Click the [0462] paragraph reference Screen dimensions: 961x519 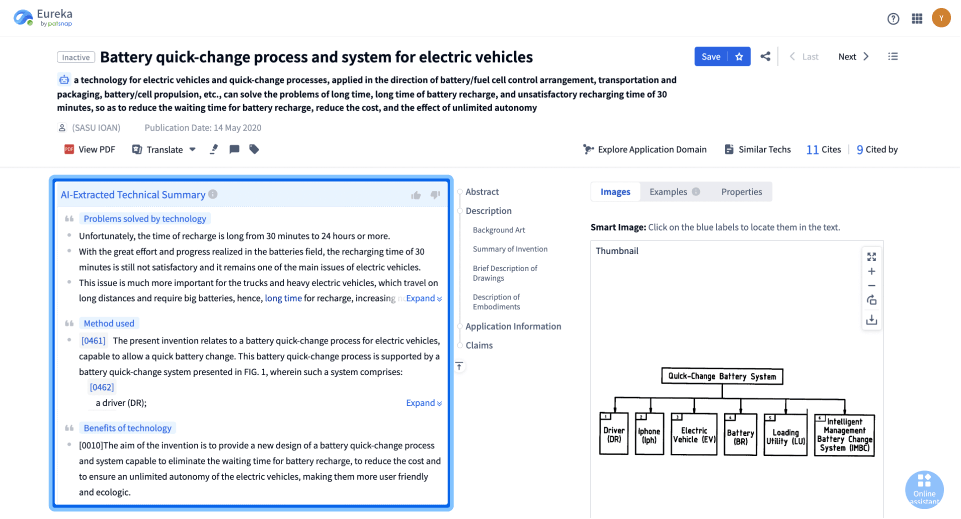(102, 387)
